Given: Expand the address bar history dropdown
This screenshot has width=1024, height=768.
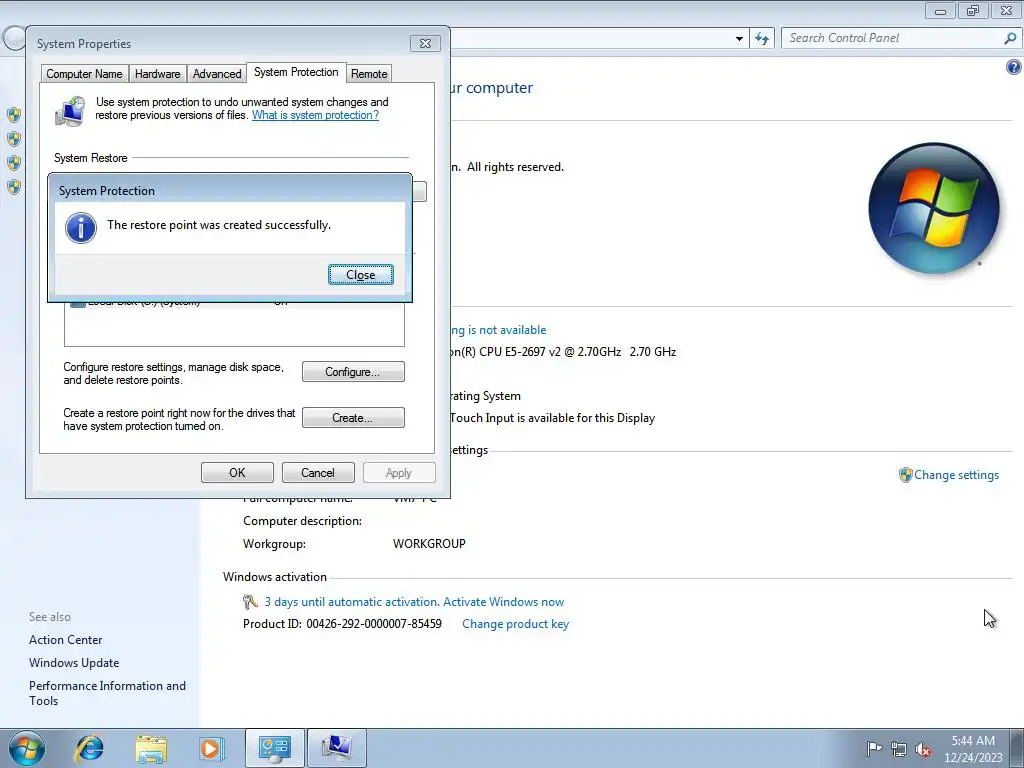Looking at the screenshot, I should 739,39.
